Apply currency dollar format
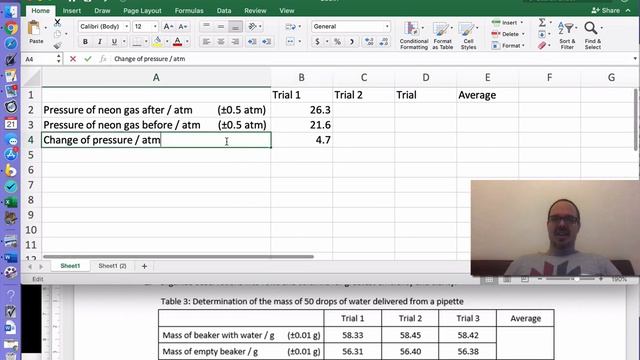The image size is (640, 360). click(318, 42)
